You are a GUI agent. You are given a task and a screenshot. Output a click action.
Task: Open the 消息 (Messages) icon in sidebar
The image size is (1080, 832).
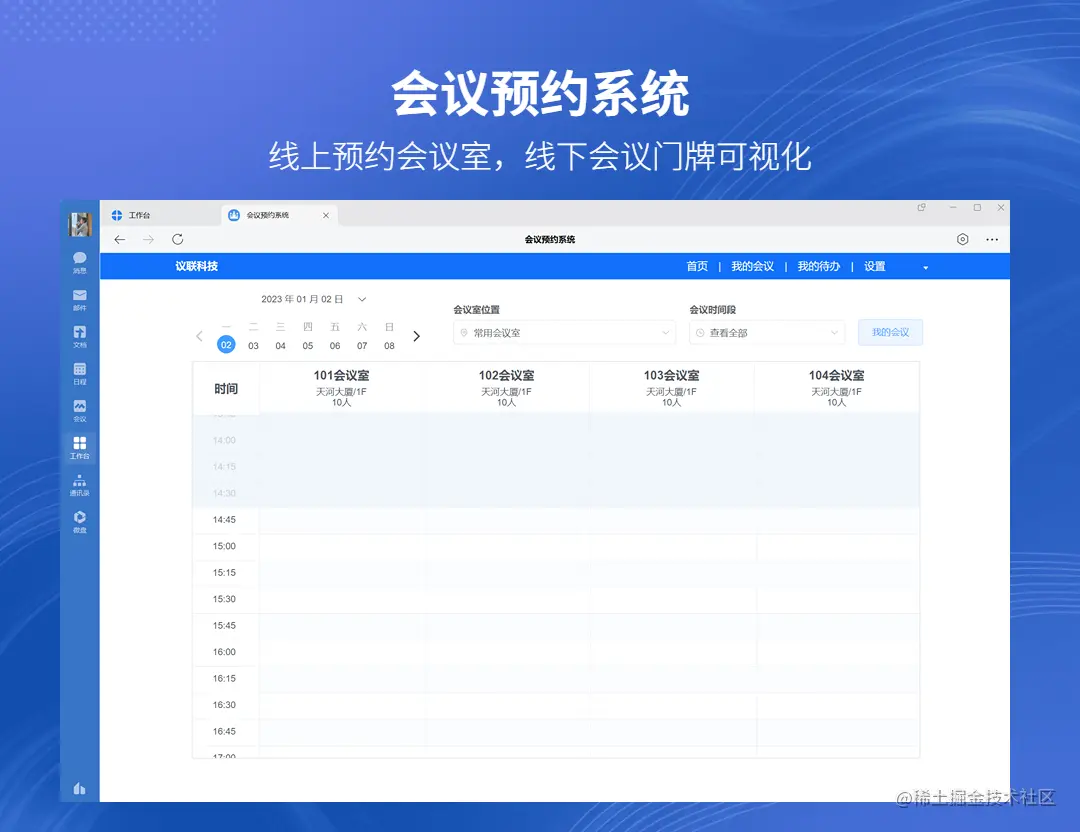80,262
